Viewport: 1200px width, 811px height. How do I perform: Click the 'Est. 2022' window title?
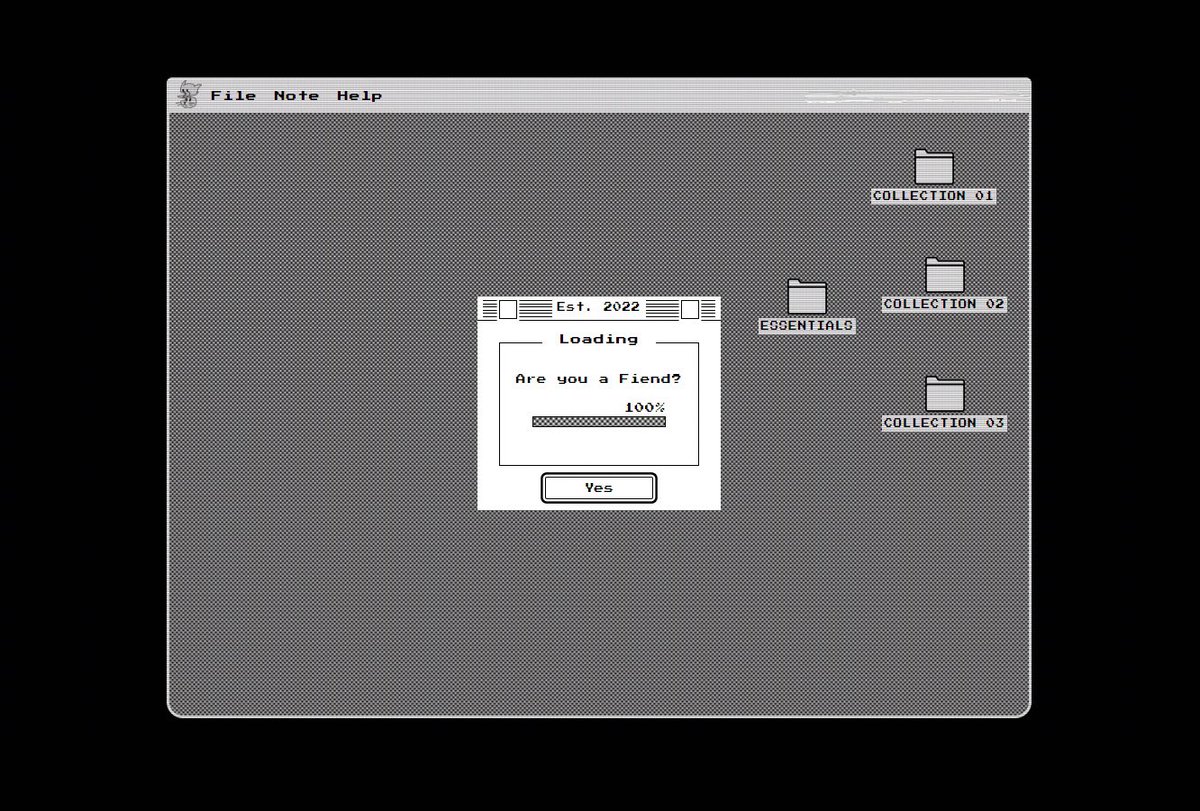click(x=598, y=307)
